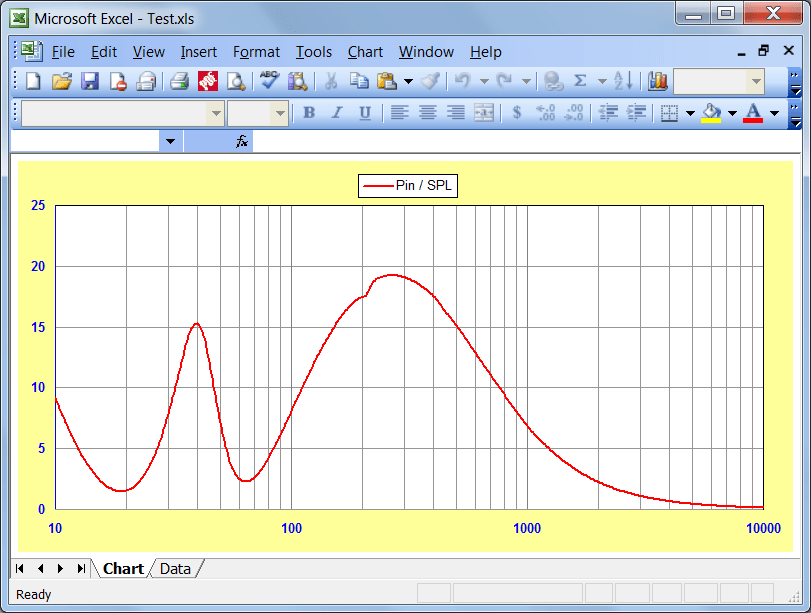Open the File menu
The image size is (811, 613).
tap(63, 52)
